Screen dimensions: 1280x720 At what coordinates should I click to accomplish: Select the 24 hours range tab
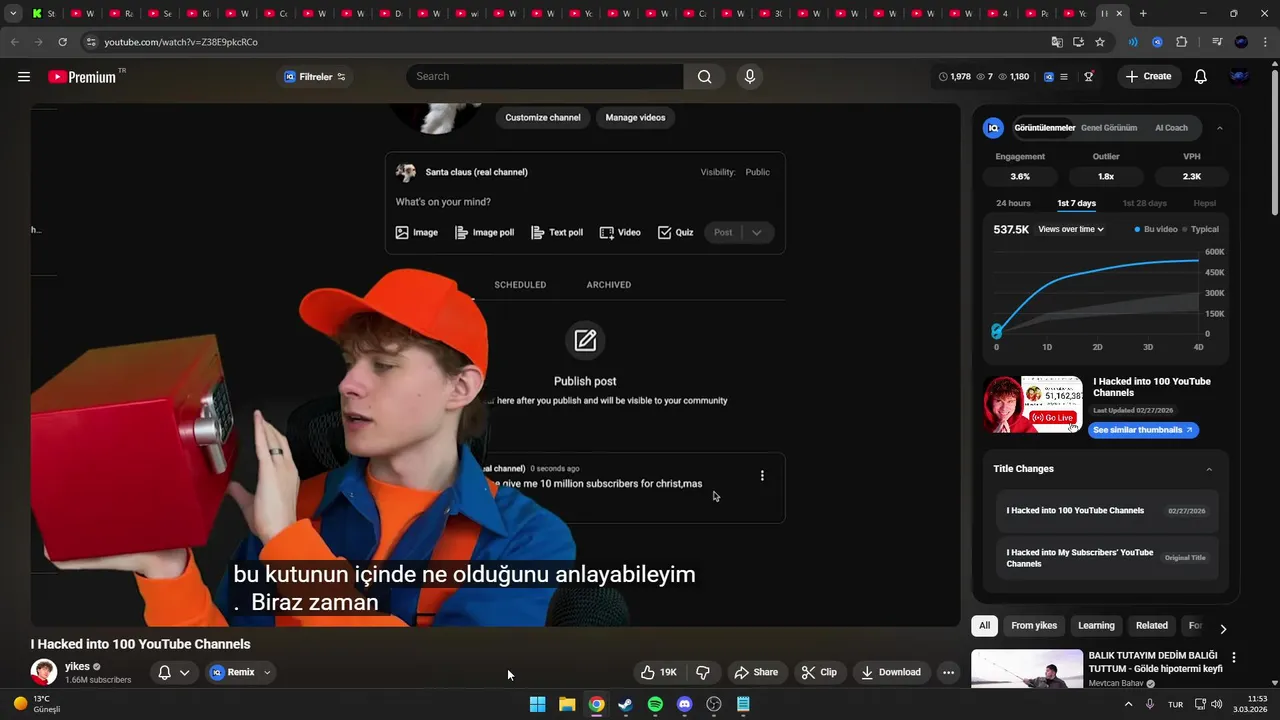tap(1013, 203)
